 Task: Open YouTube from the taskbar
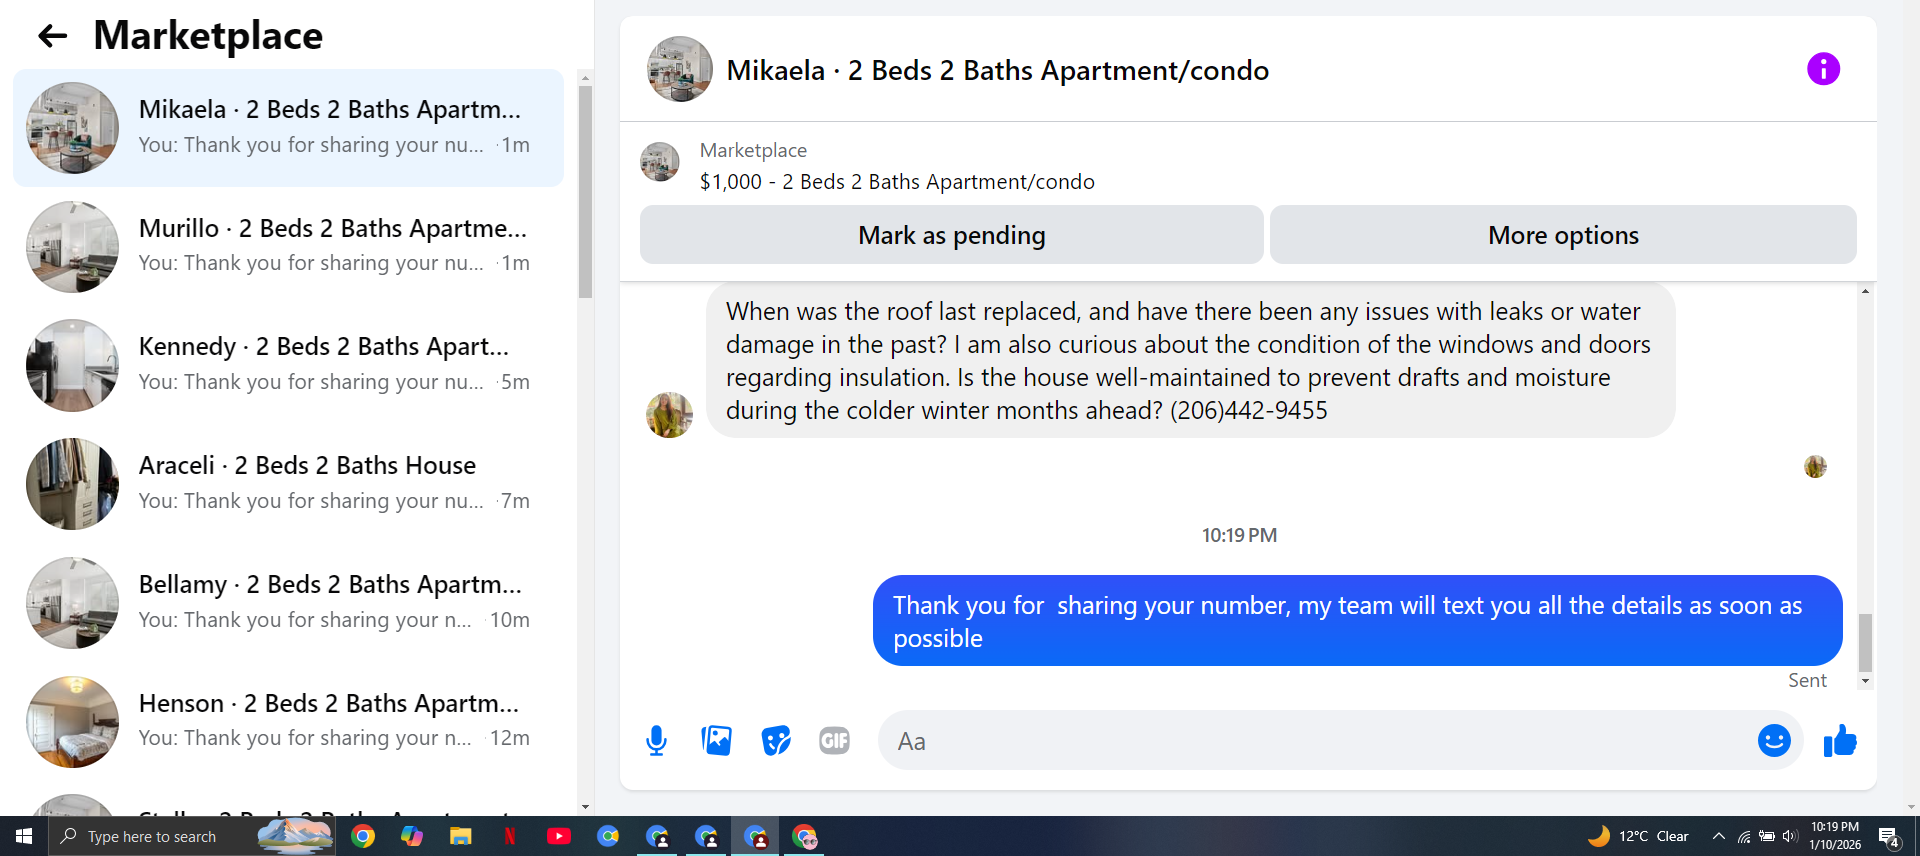coord(559,836)
